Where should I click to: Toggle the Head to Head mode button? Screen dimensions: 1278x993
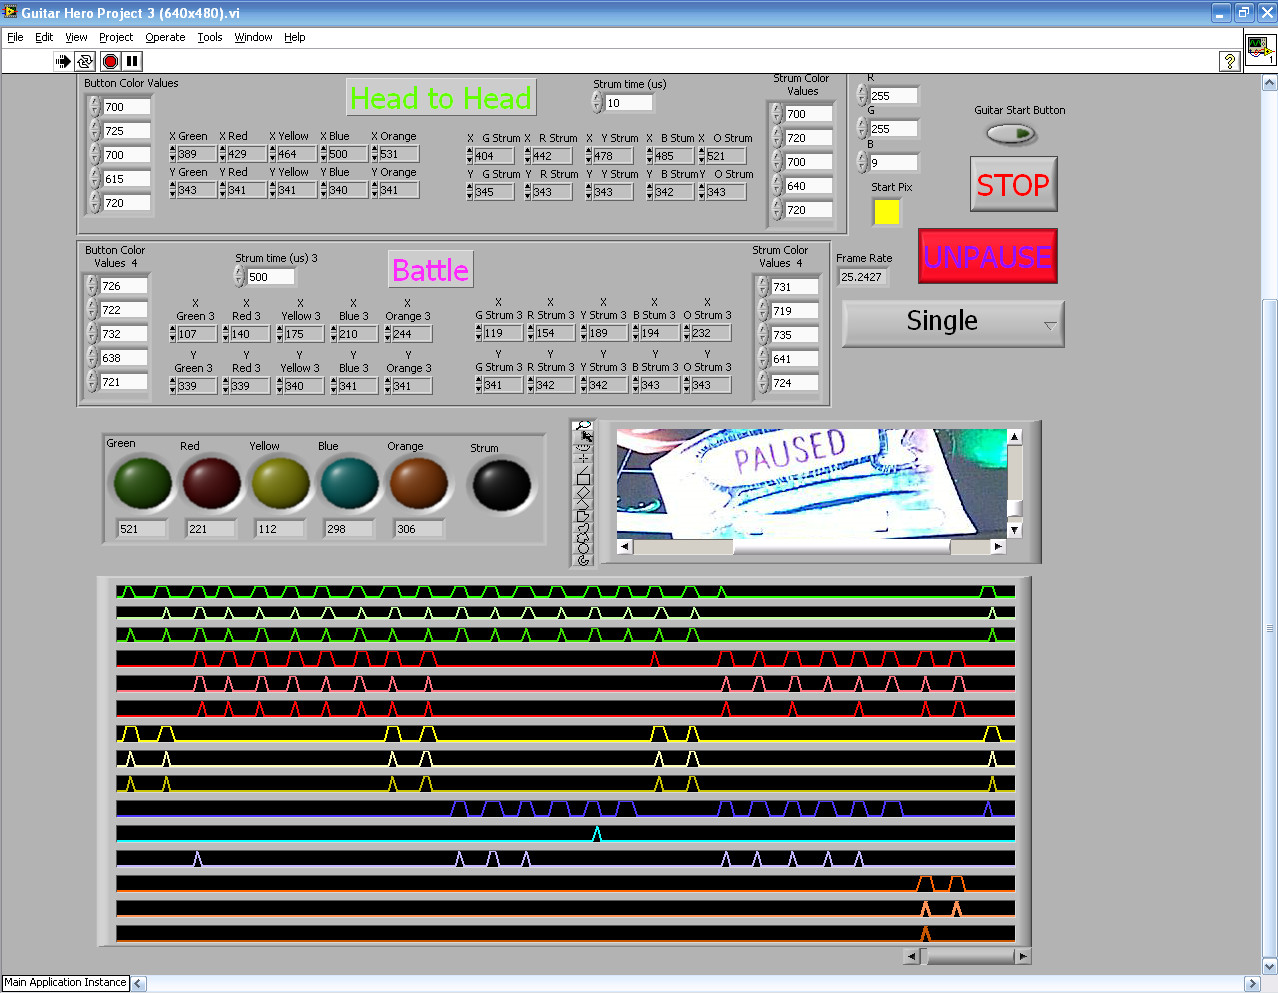pyautogui.click(x=440, y=98)
